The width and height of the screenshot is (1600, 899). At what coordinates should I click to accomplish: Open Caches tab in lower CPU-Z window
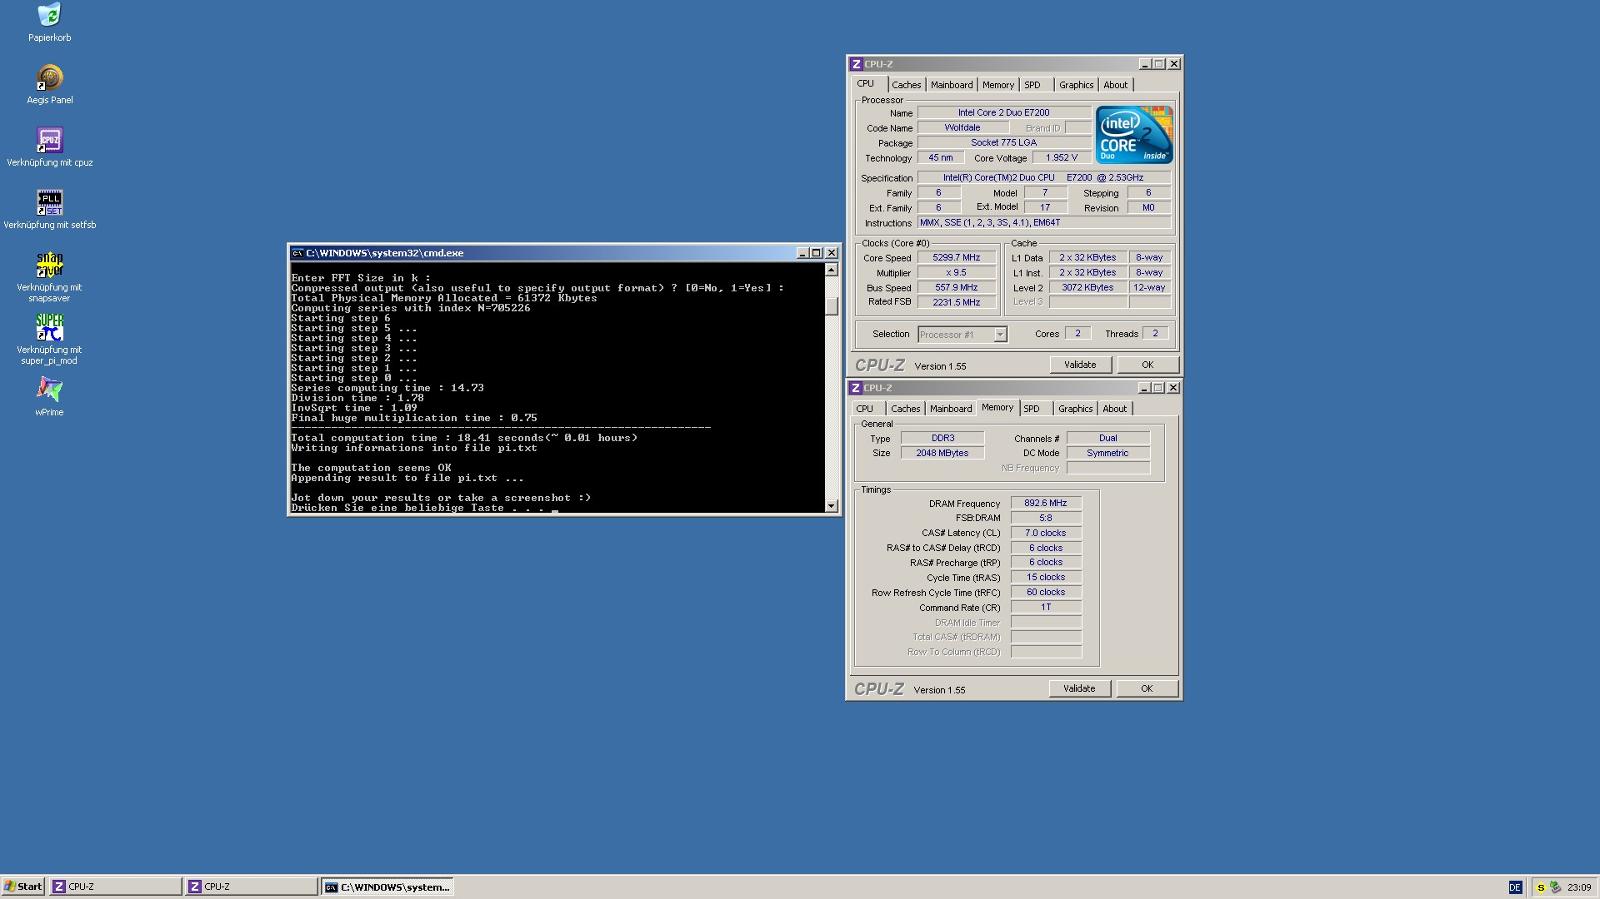click(x=905, y=409)
